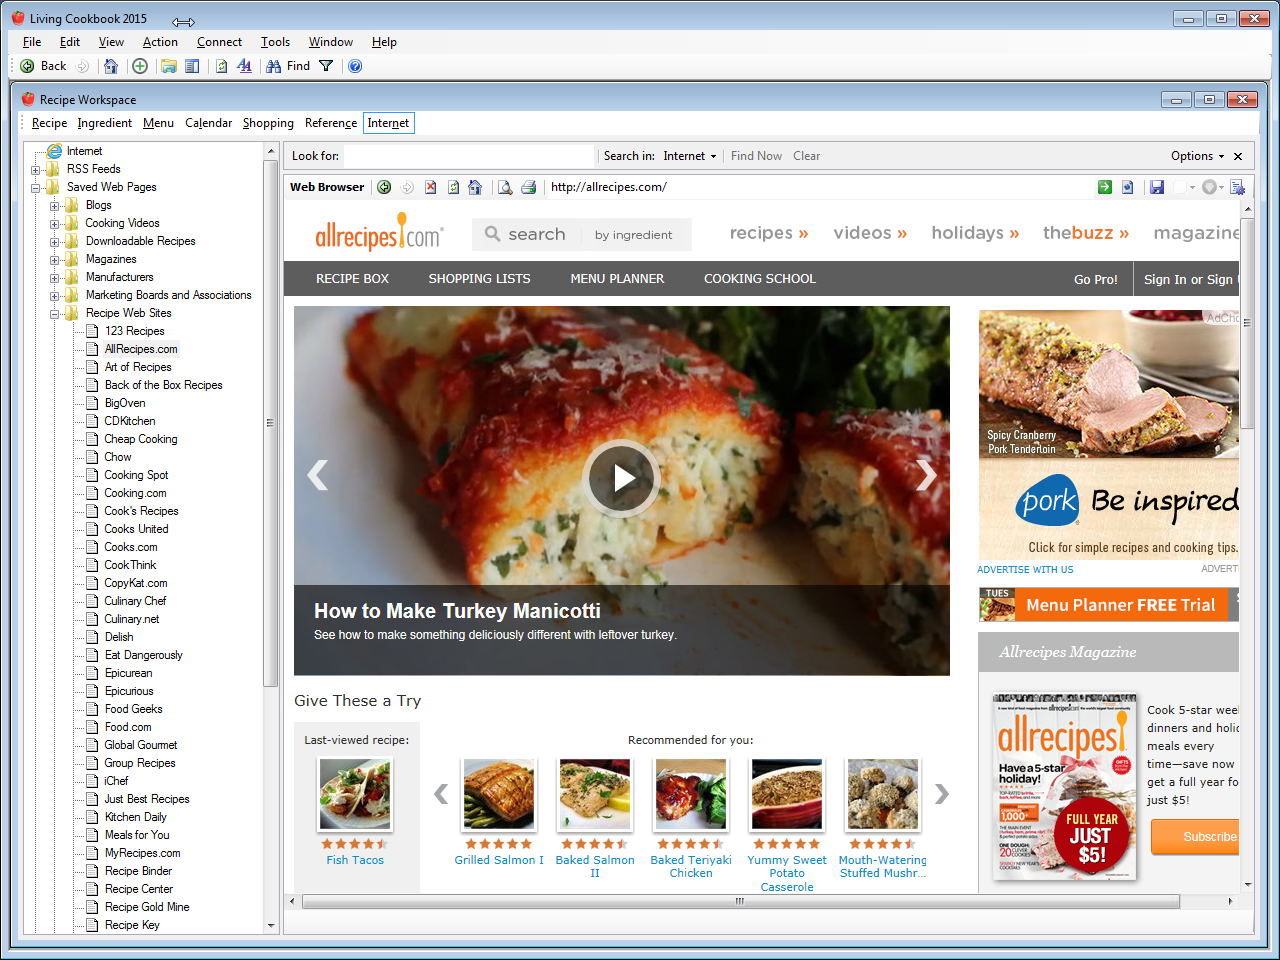Screen dimensions: 1280x960
Task: Play the Turkey Manicotti video
Action: tap(622, 478)
